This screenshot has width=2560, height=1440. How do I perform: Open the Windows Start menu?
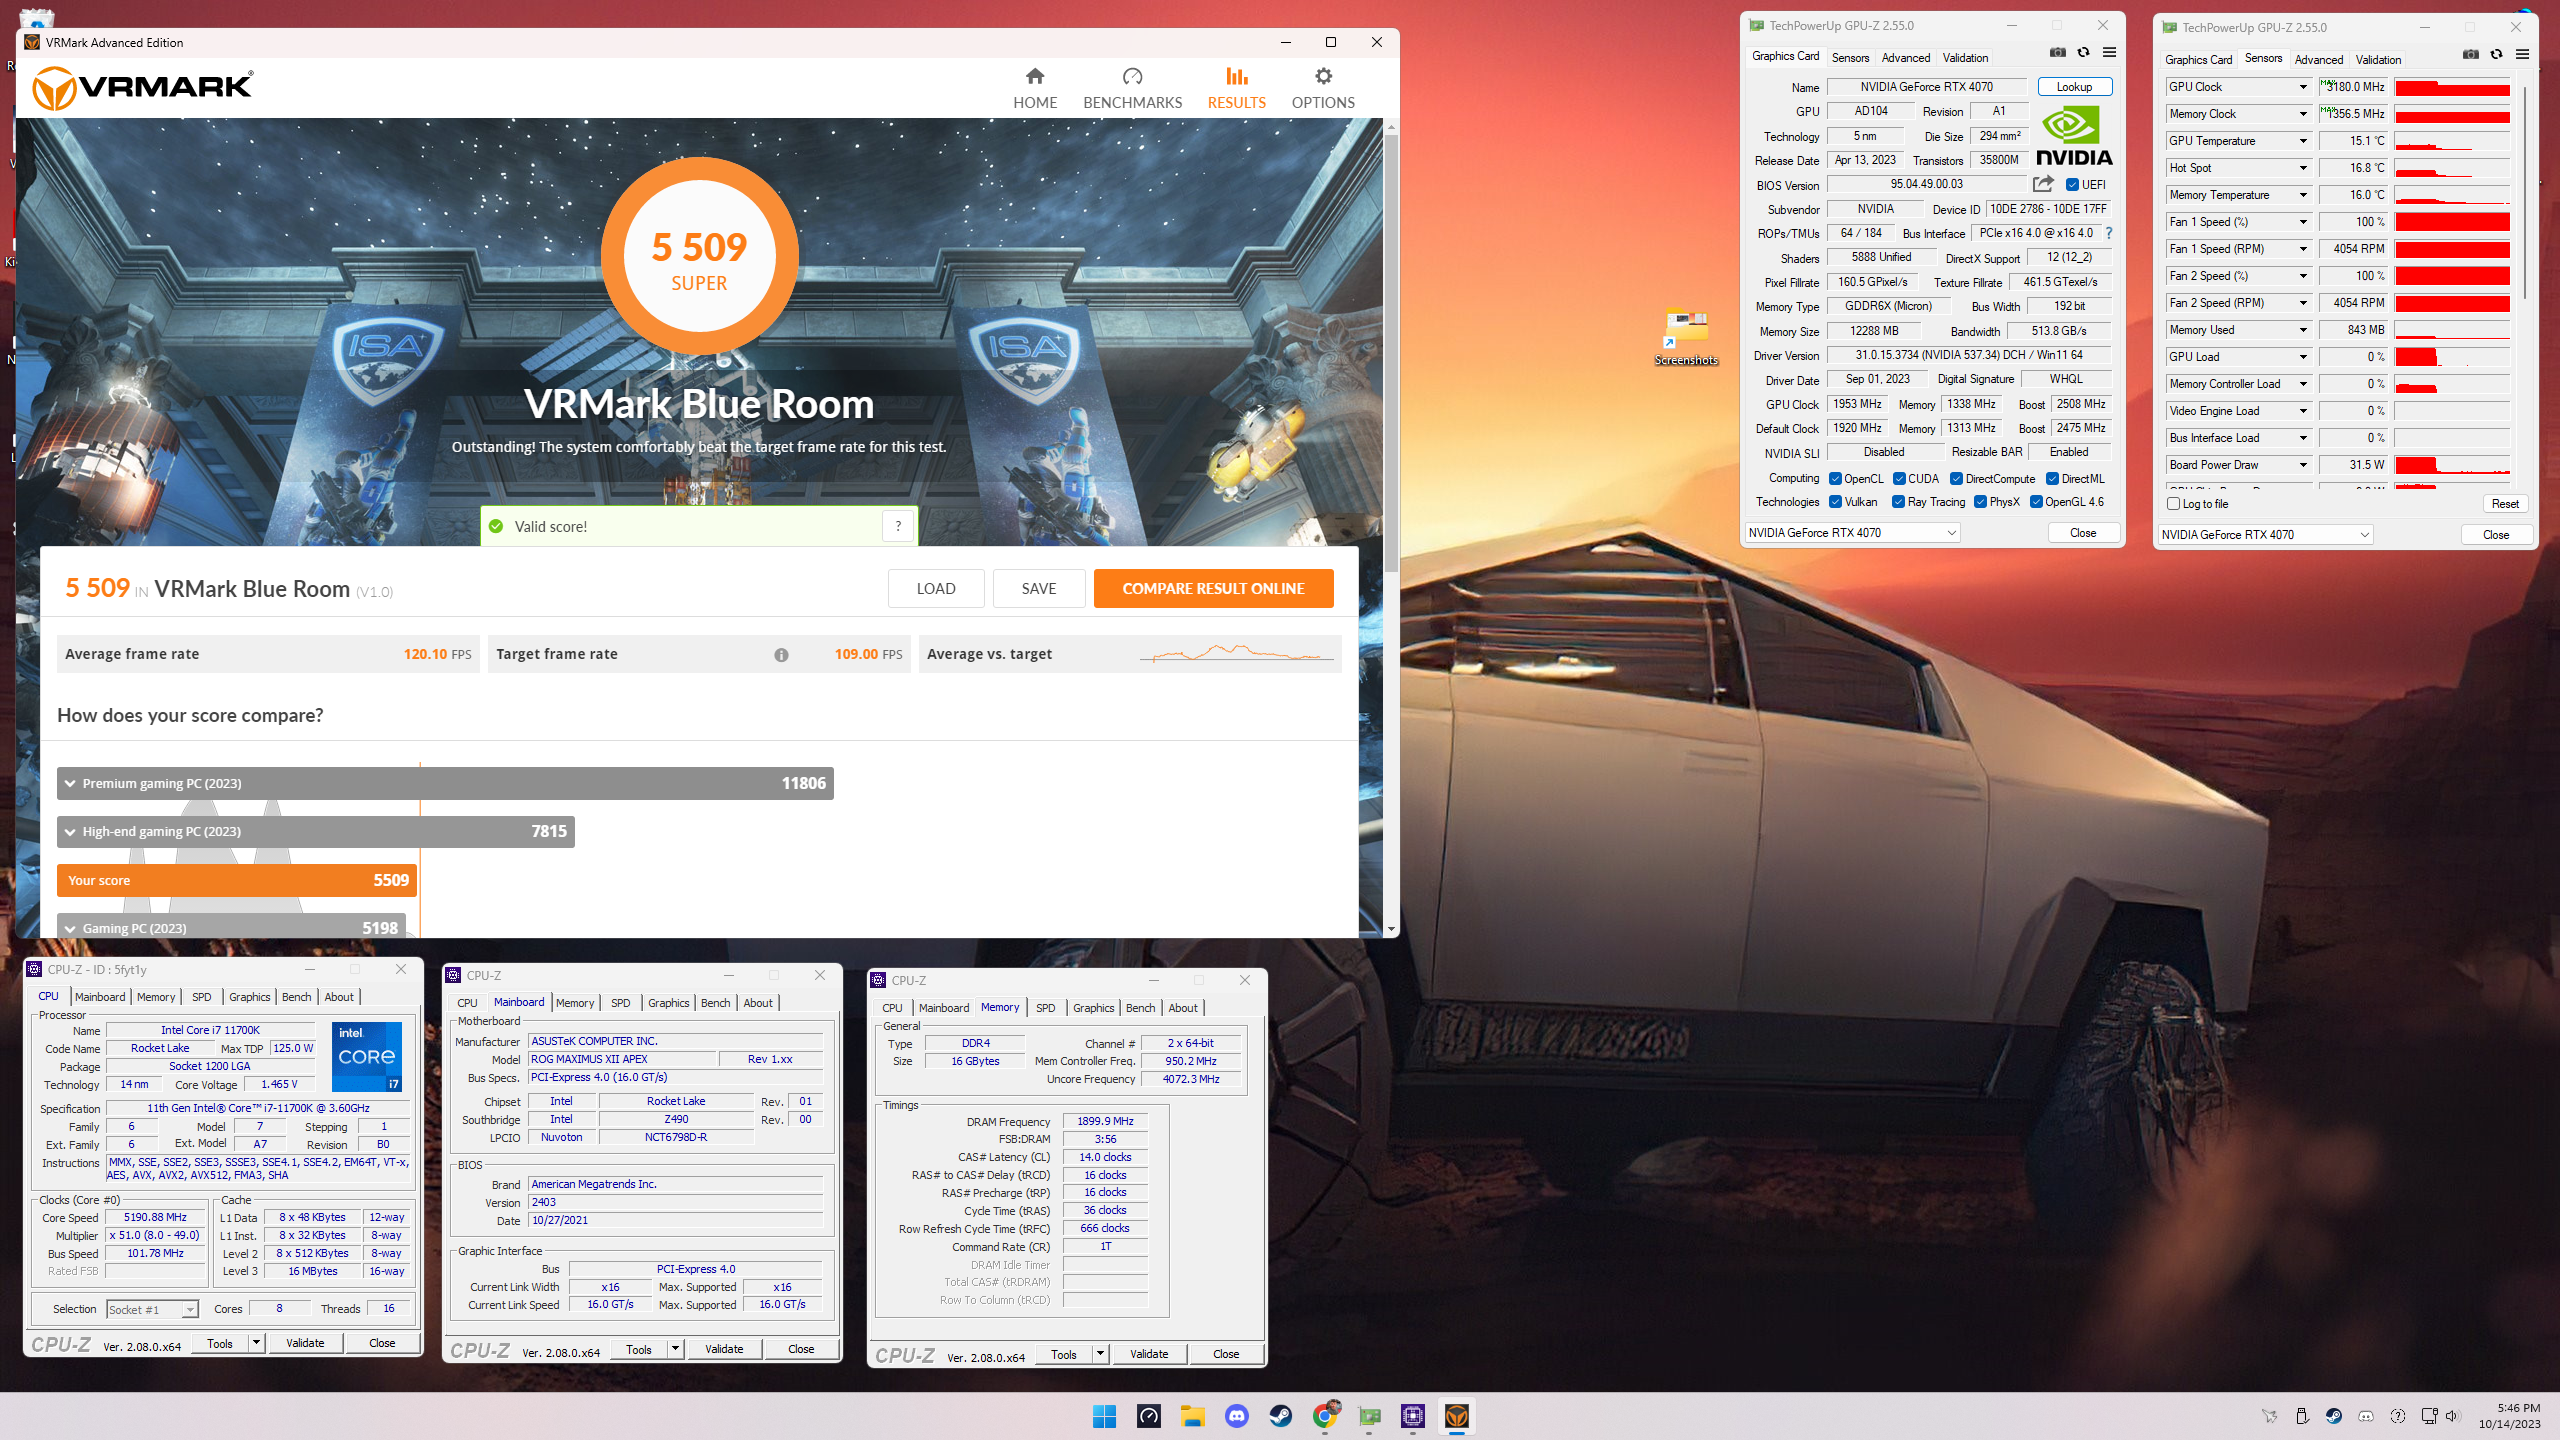point(1104,1416)
